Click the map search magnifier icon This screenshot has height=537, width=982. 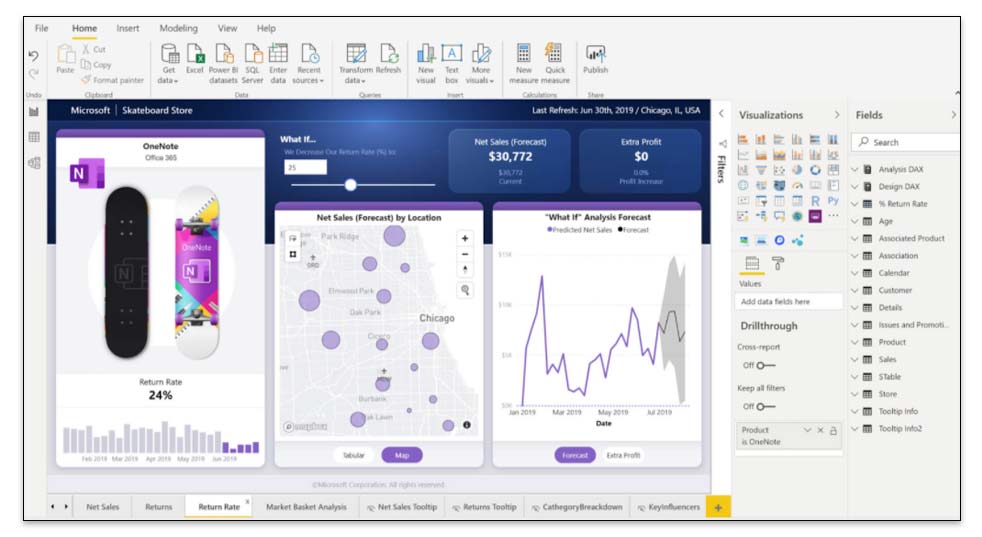[465, 289]
